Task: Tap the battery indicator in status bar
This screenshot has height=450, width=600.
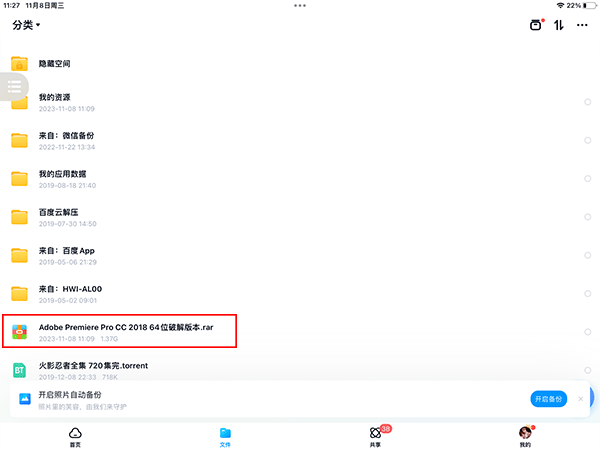Action: pyautogui.click(x=586, y=6)
